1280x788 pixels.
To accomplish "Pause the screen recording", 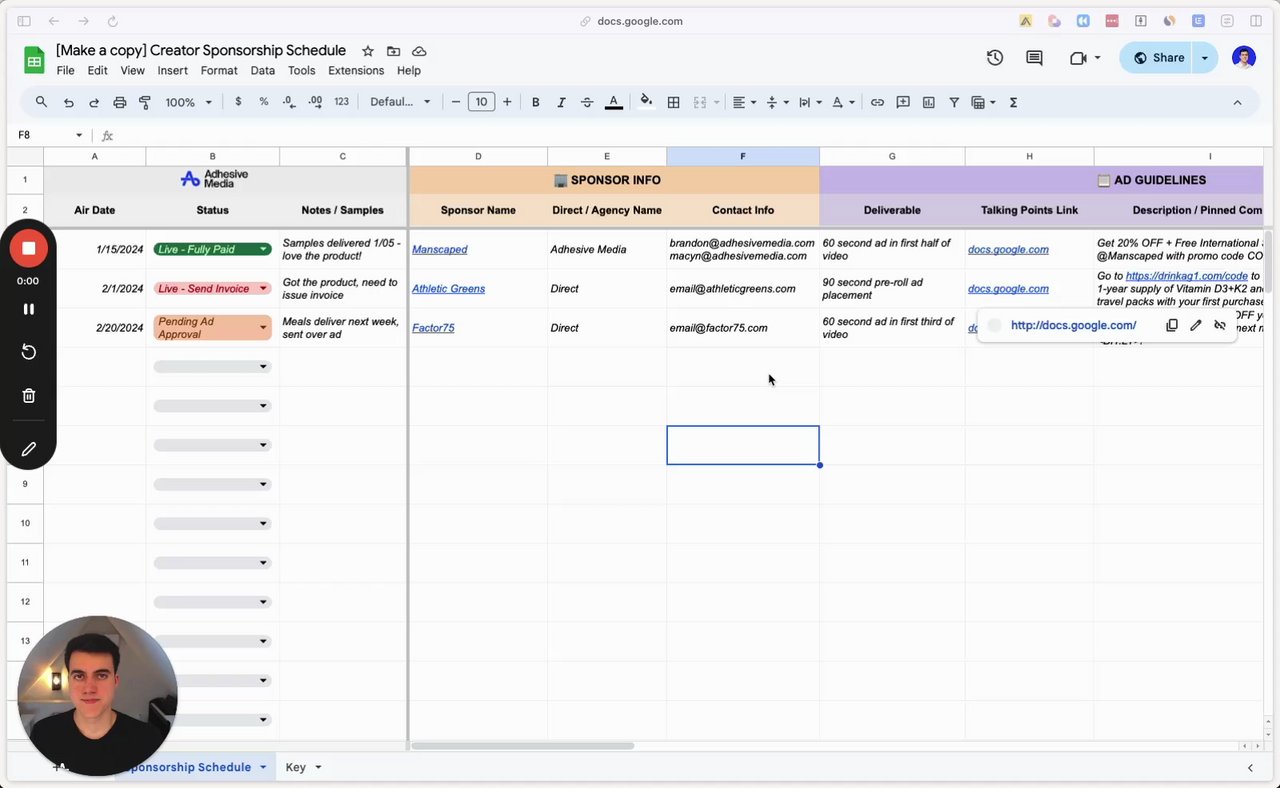I will (29, 309).
